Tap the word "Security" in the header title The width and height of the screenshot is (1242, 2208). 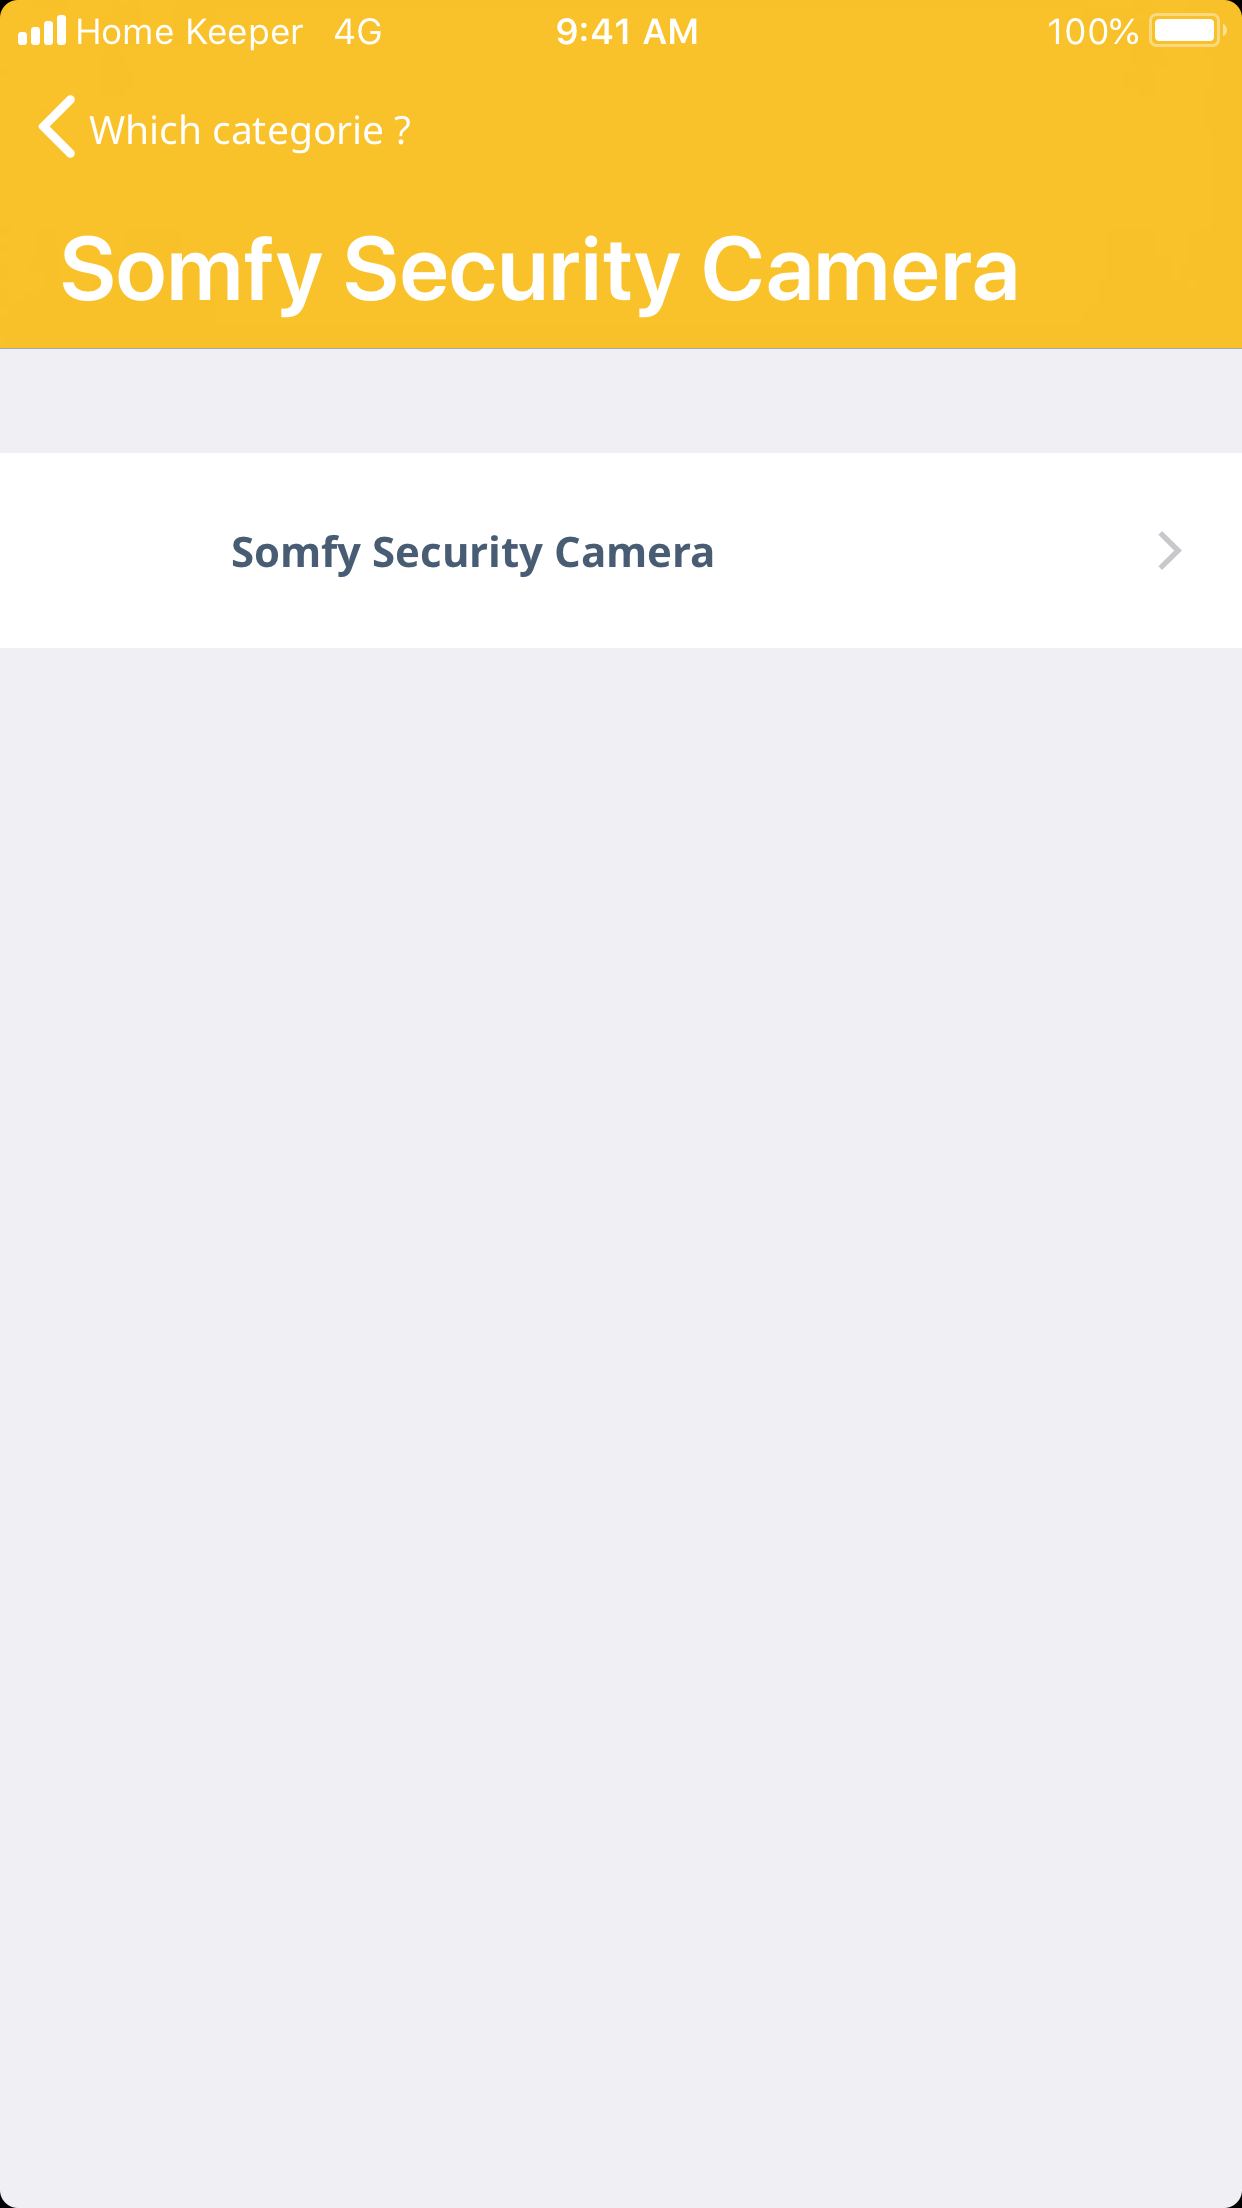tap(511, 270)
